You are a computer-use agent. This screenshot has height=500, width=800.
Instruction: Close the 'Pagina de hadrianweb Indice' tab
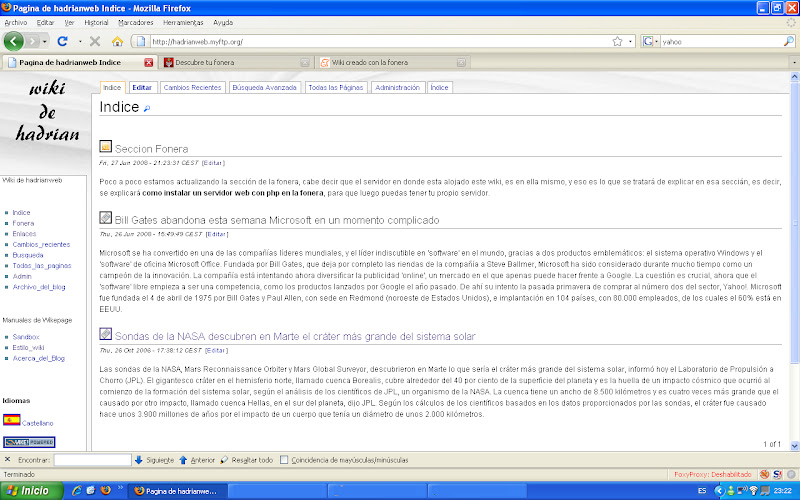(148, 62)
